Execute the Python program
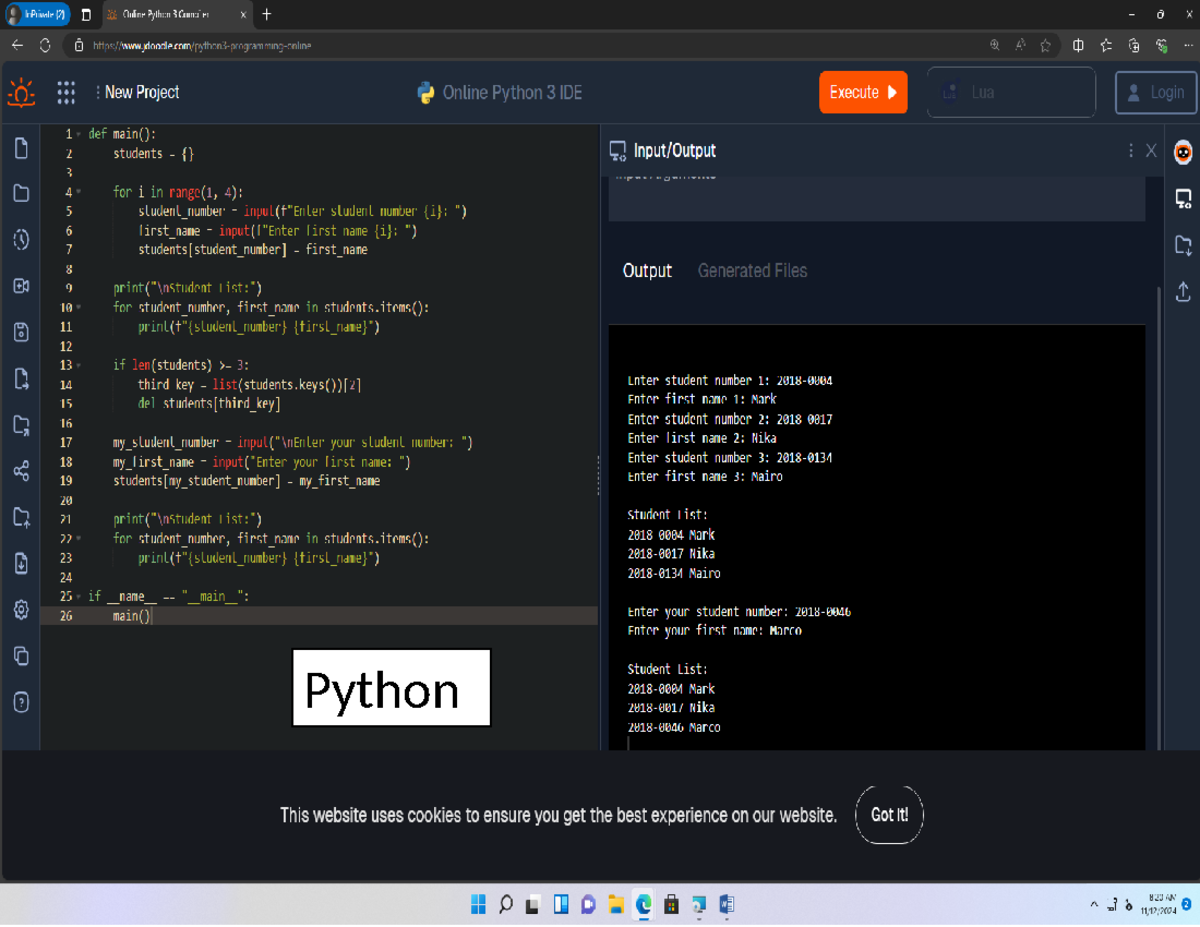The image size is (1200, 927). pyautogui.click(x=862, y=92)
